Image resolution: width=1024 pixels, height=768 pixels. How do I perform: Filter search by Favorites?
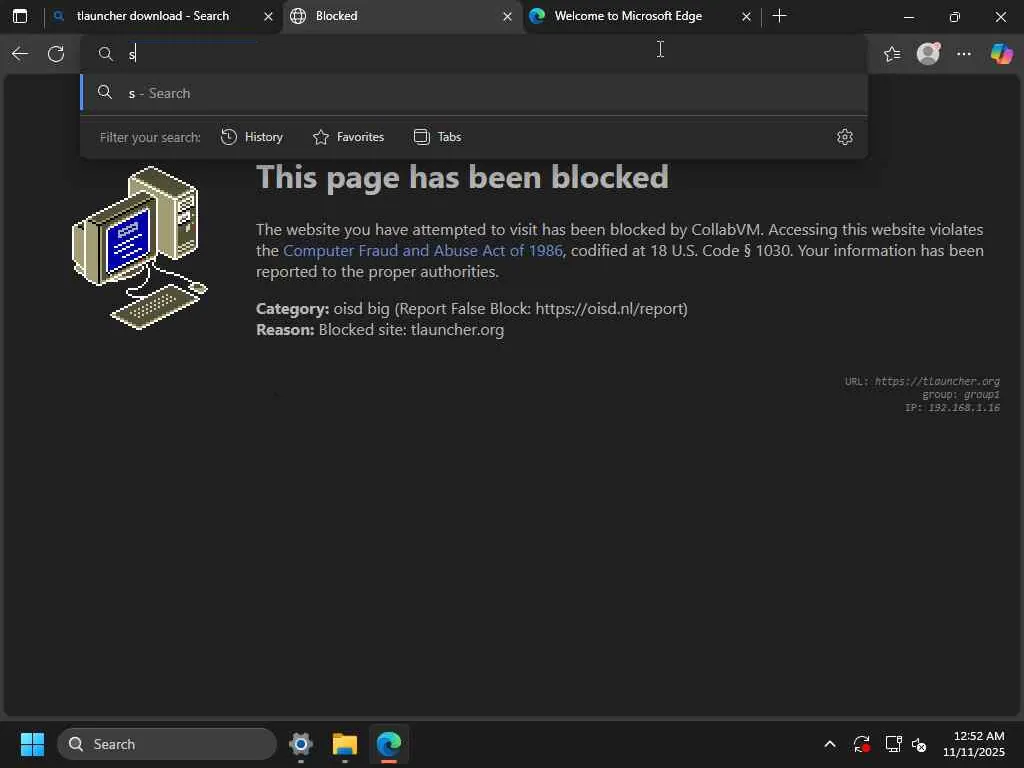[348, 137]
